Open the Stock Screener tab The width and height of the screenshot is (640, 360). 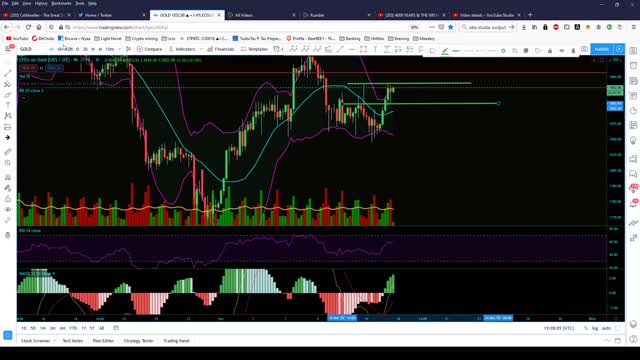tap(36, 341)
